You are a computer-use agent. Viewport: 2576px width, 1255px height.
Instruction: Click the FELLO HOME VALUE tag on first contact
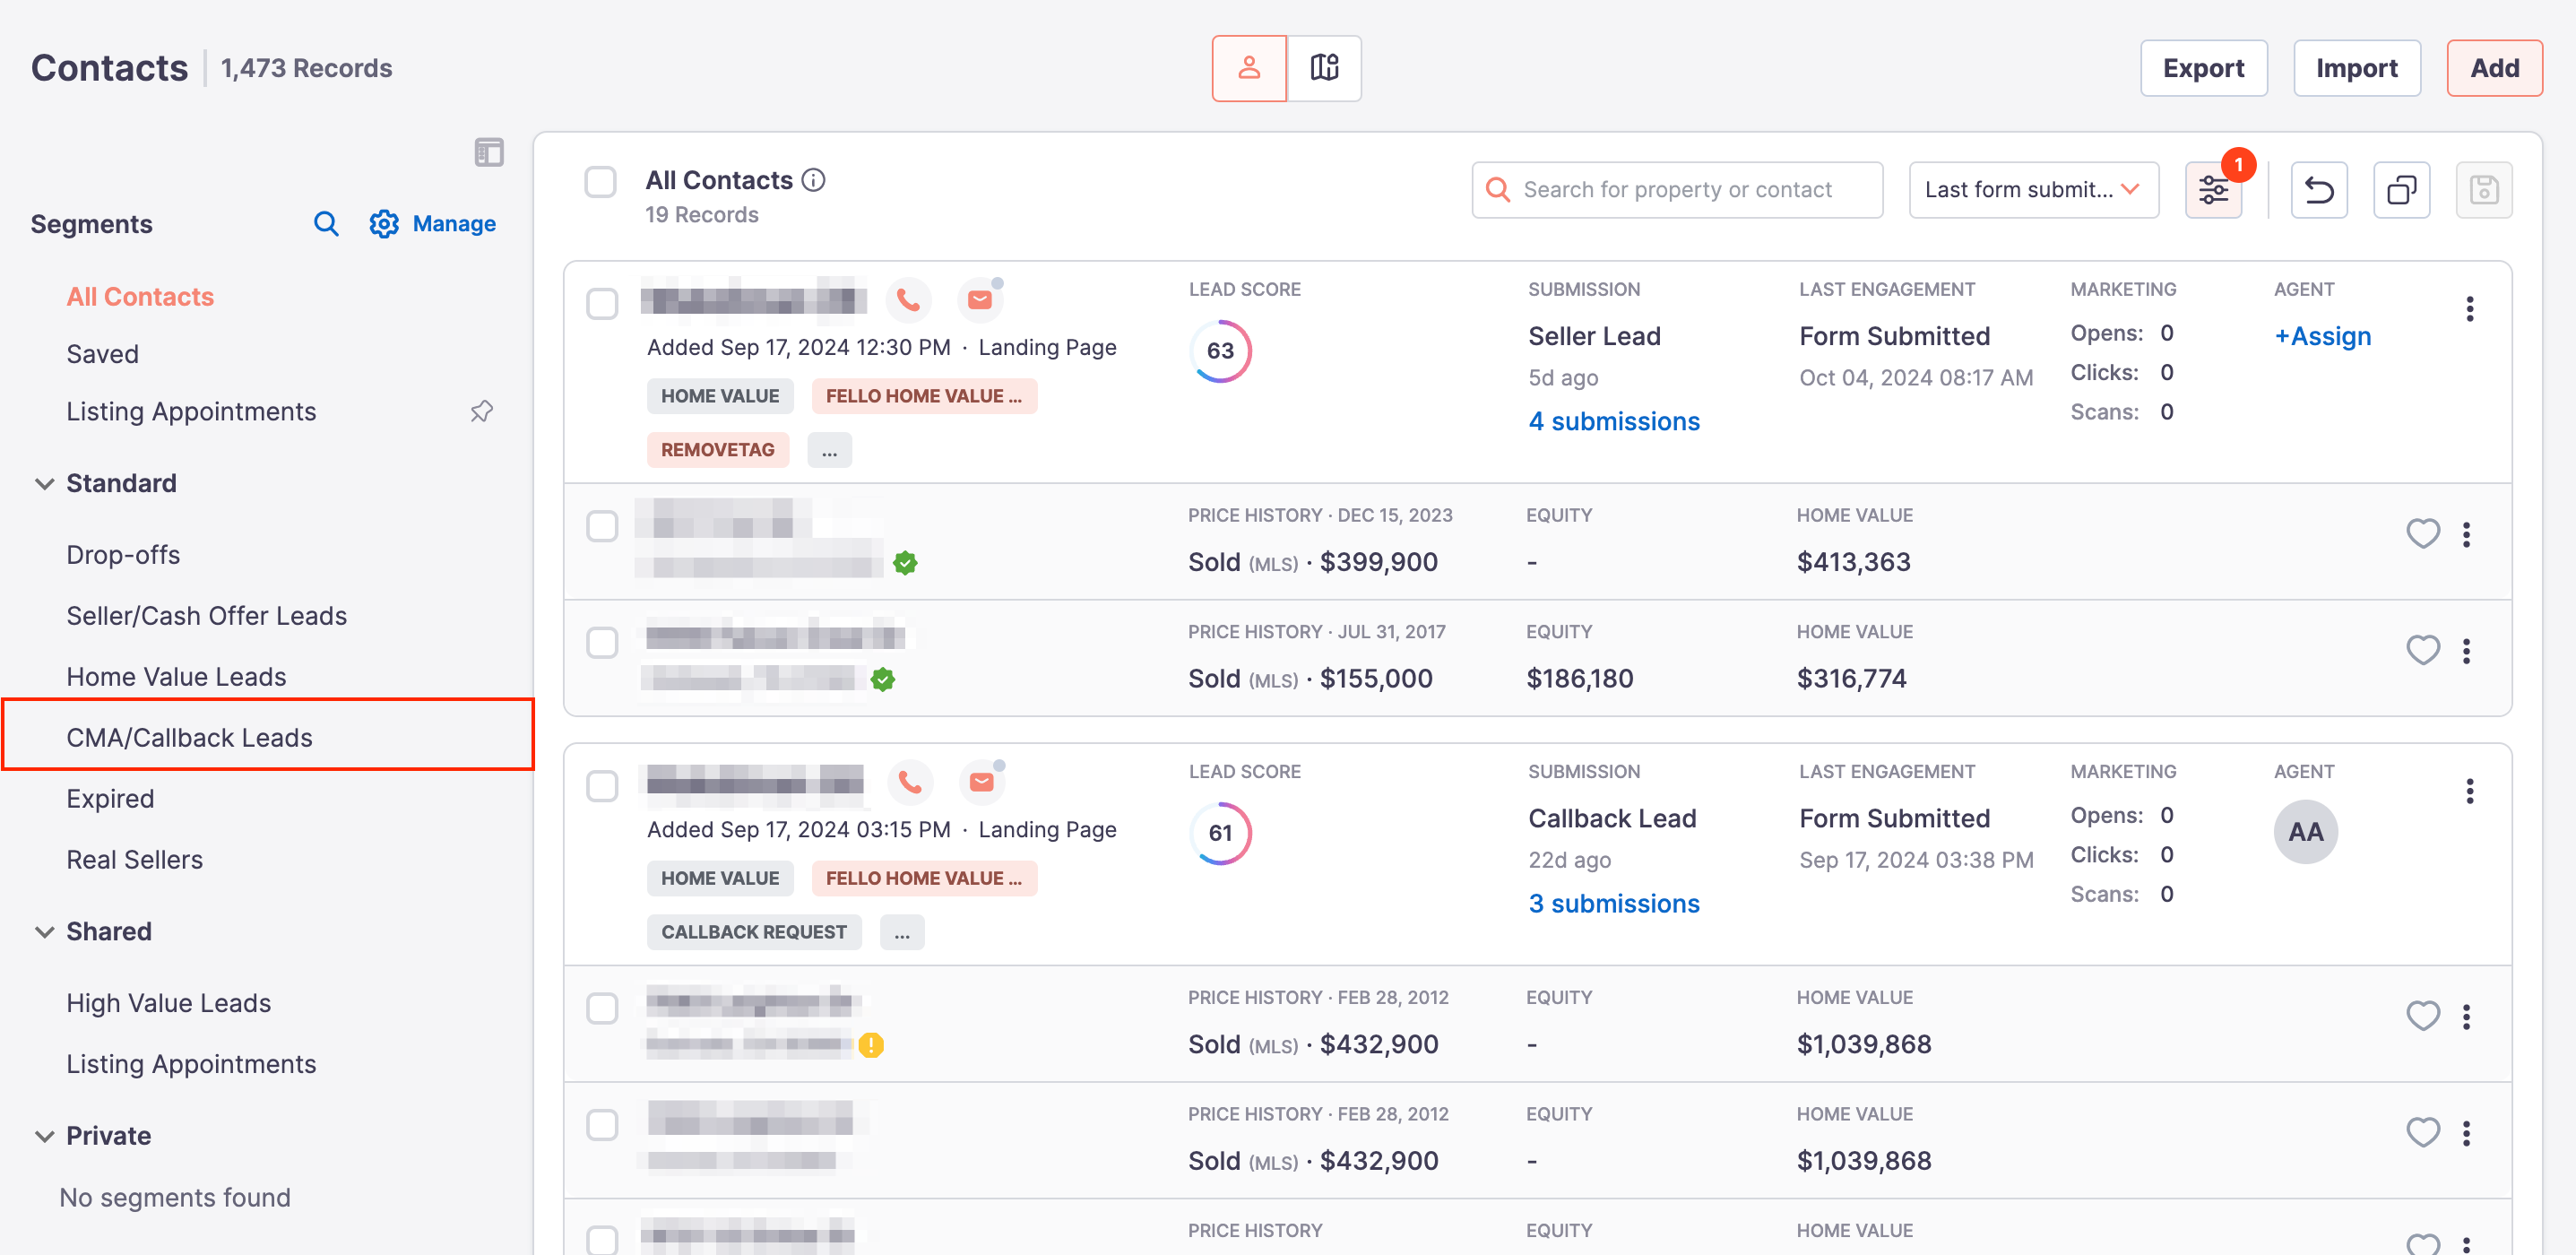924,395
